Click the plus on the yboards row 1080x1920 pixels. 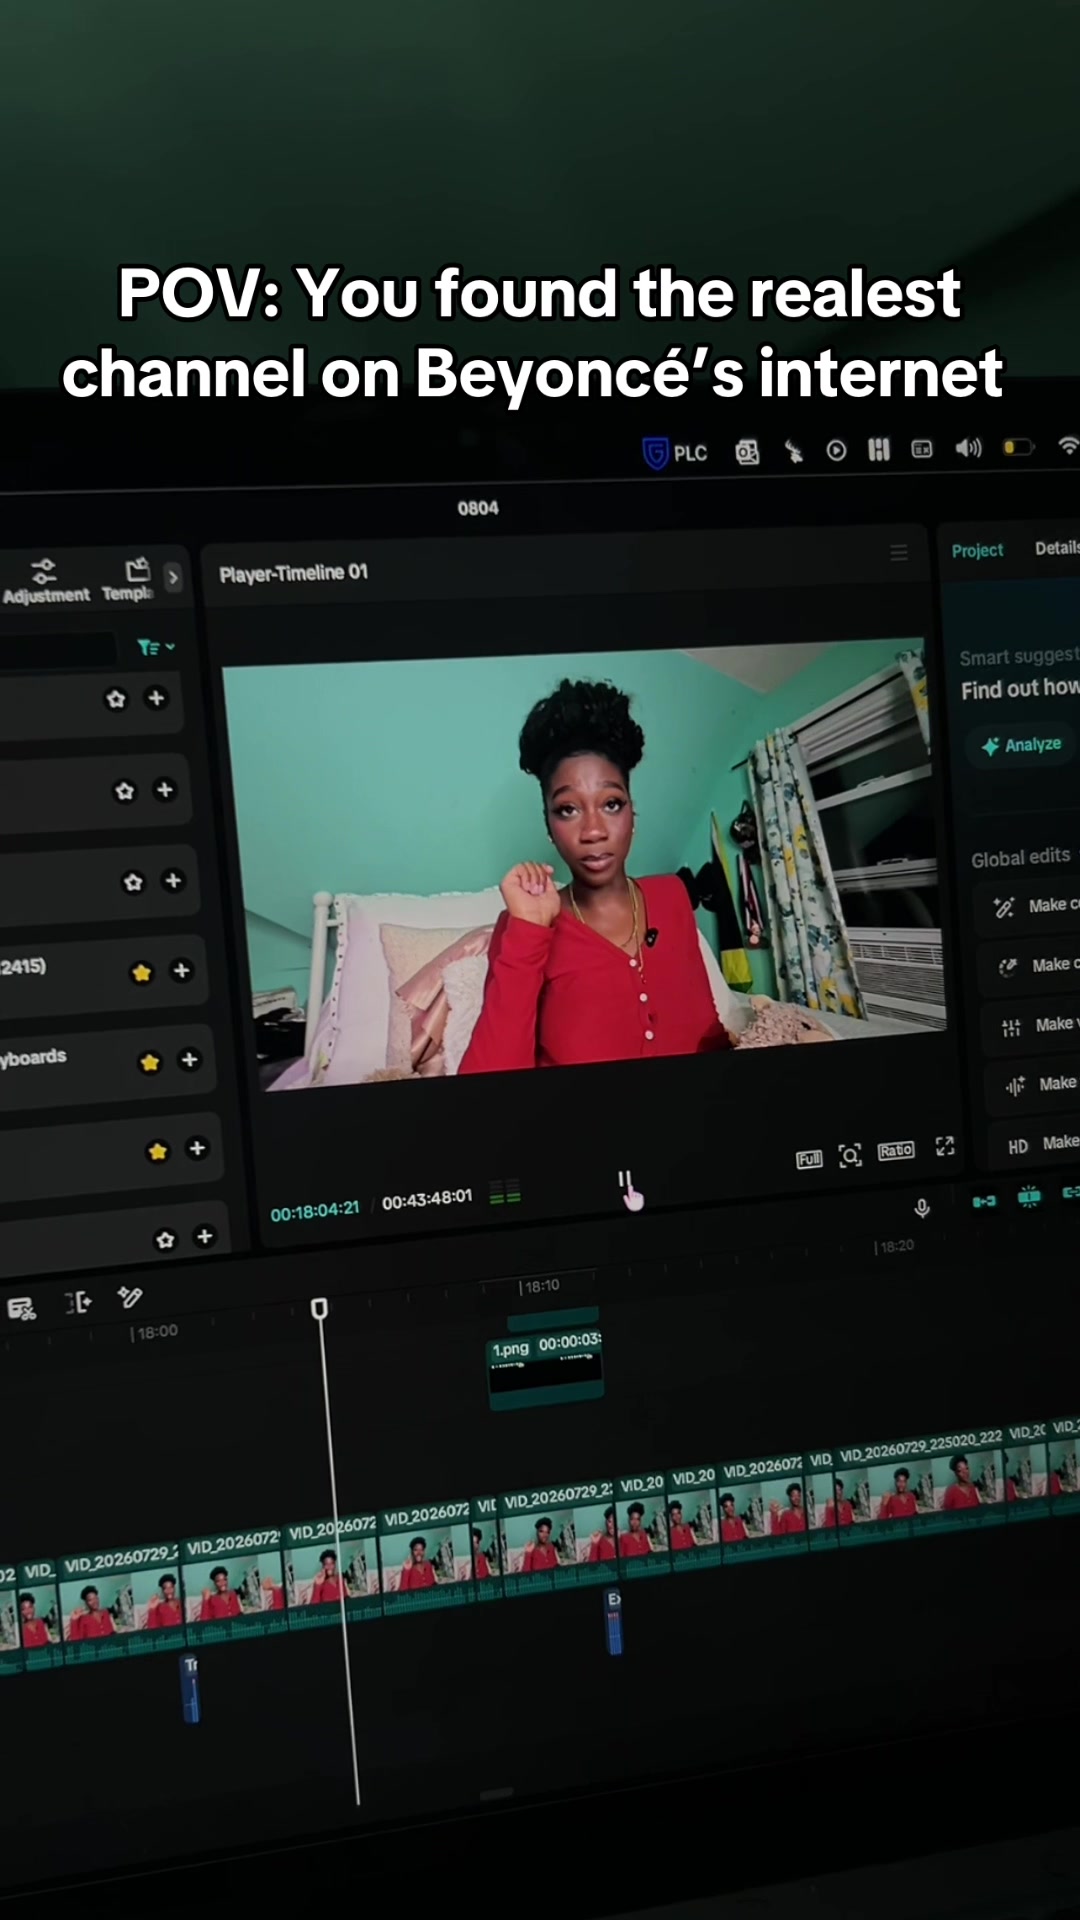[189, 1059]
